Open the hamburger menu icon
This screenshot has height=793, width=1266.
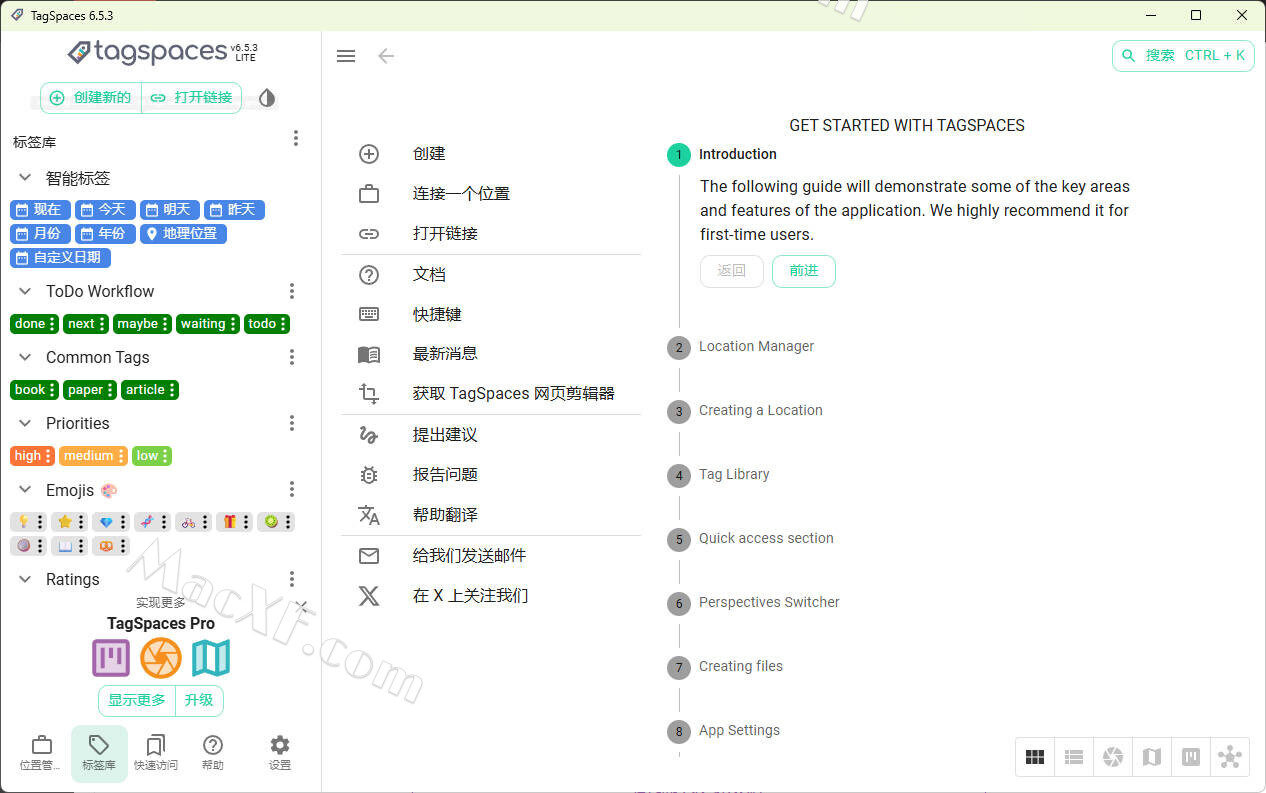346,56
